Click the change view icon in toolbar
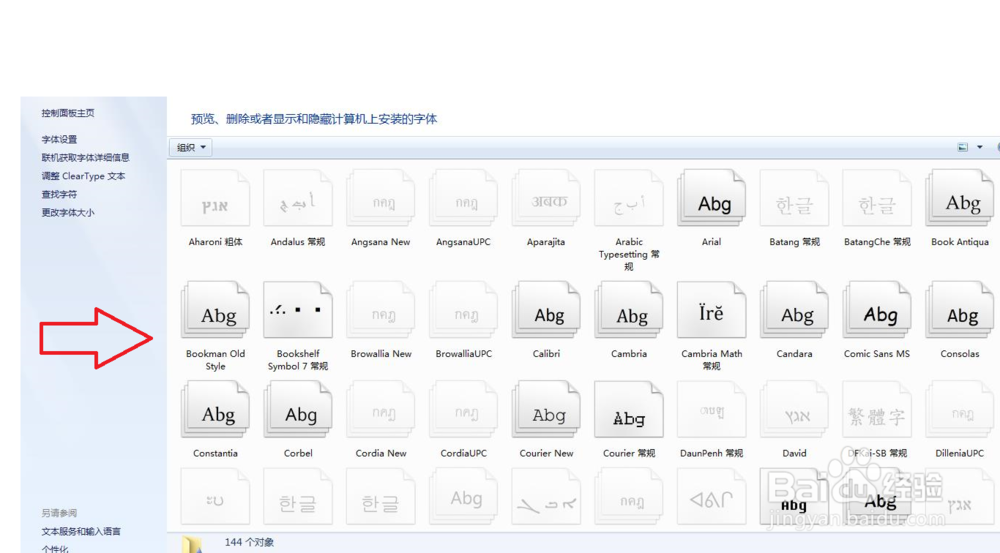The height and width of the screenshot is (553, 1000). 962,147
